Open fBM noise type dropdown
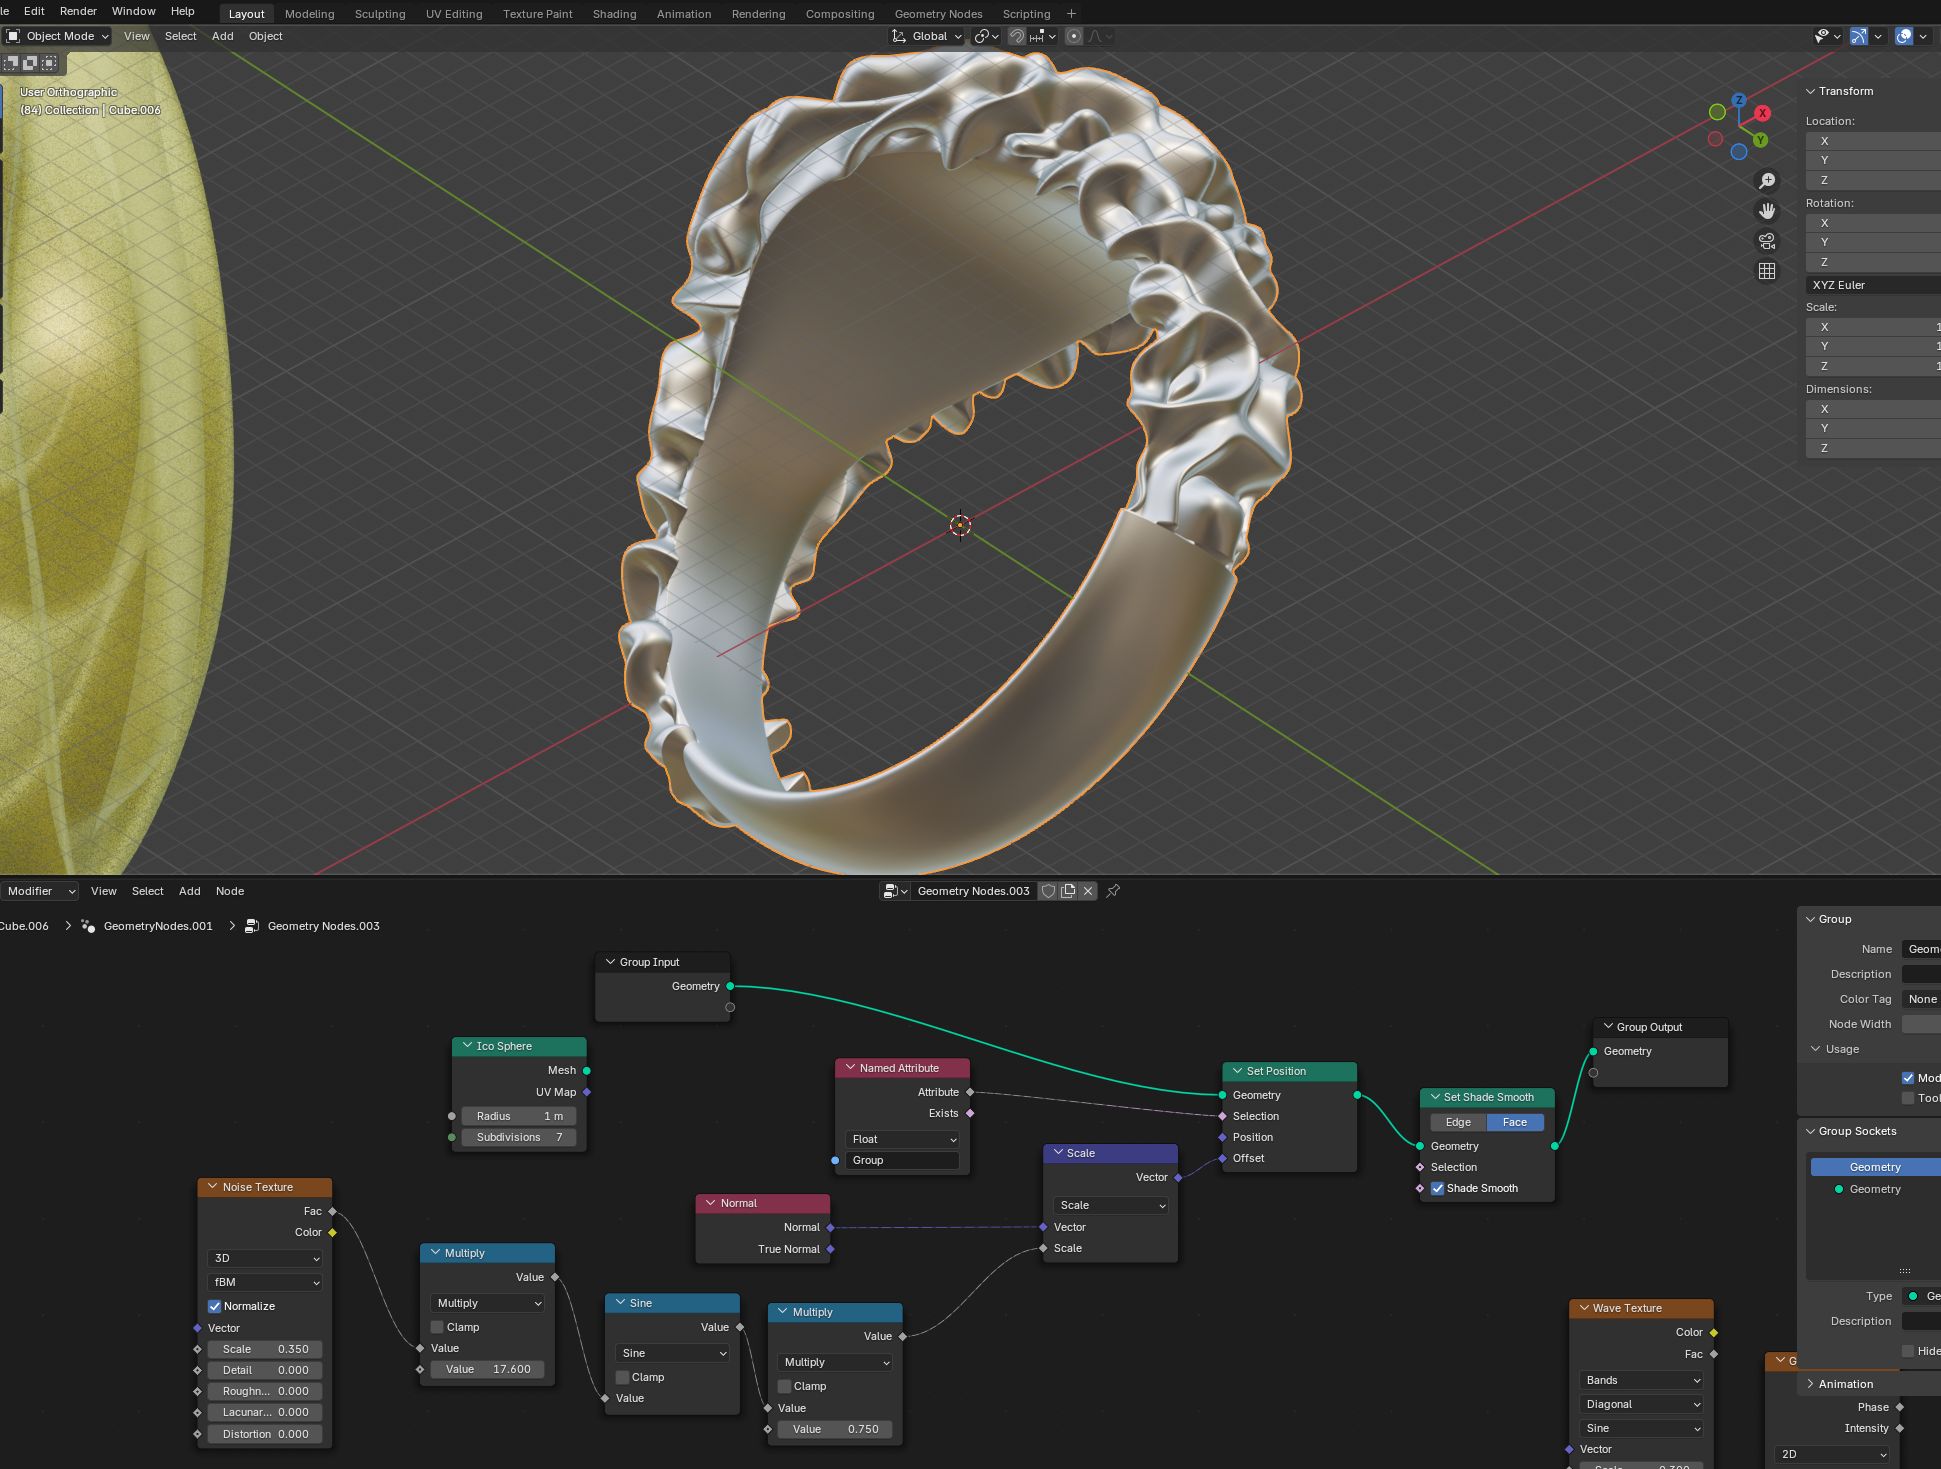Image resolution: width=1941 pixels, height=1469 pixels. tap(266, 1282)
